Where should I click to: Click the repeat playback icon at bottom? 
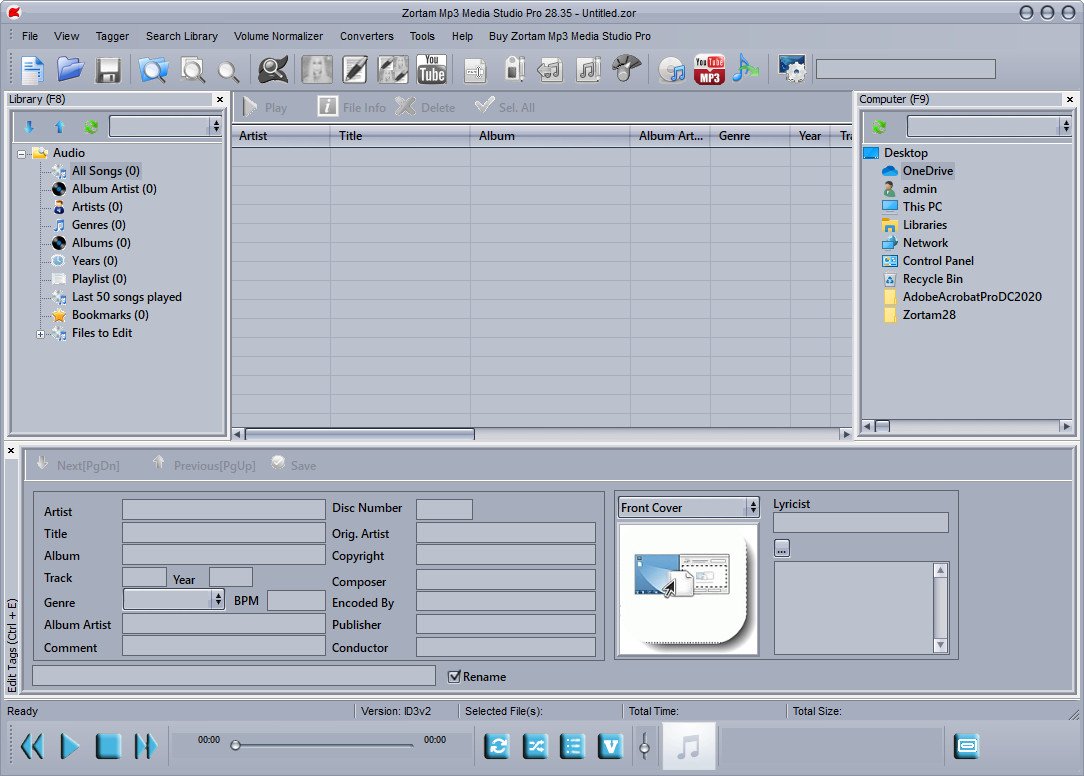(x=497, y=745)
